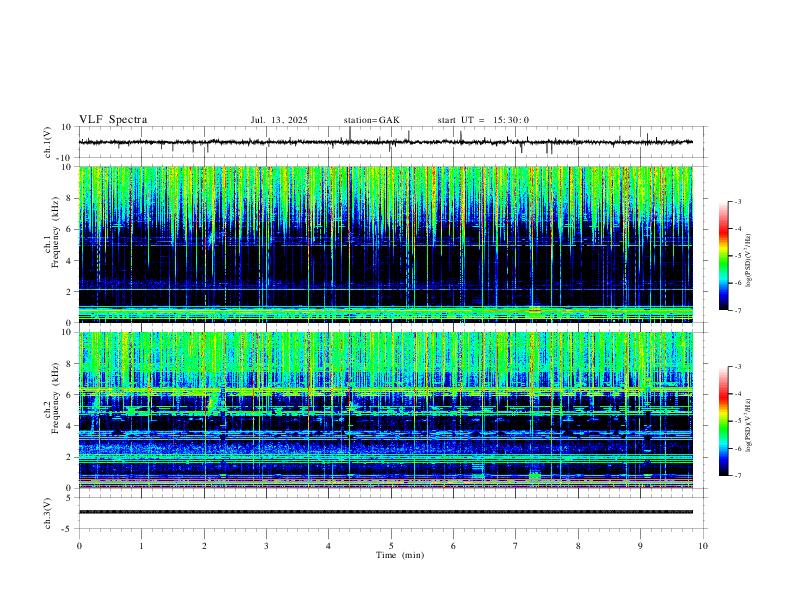Click the time axis tick label "7"
Viewport: 792px width, 612px height.
(516, 546)
